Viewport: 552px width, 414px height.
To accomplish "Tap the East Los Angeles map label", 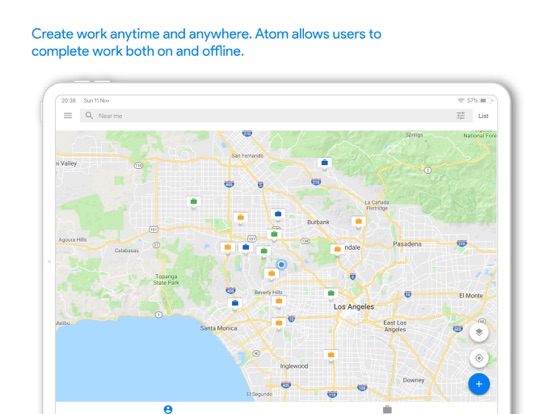I will point(395,326).
